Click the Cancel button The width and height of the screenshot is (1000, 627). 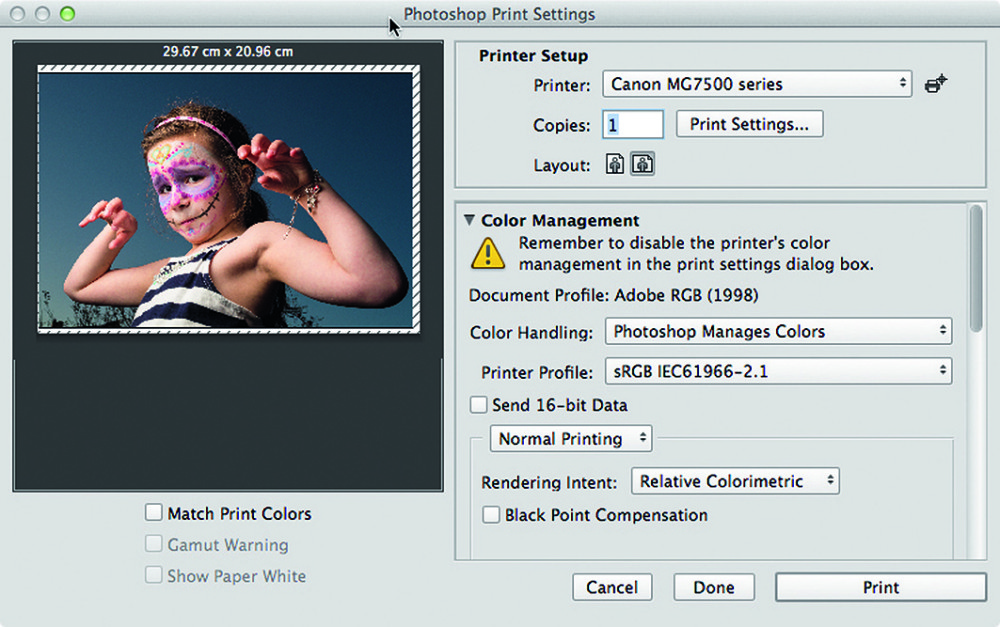[612, 587]
